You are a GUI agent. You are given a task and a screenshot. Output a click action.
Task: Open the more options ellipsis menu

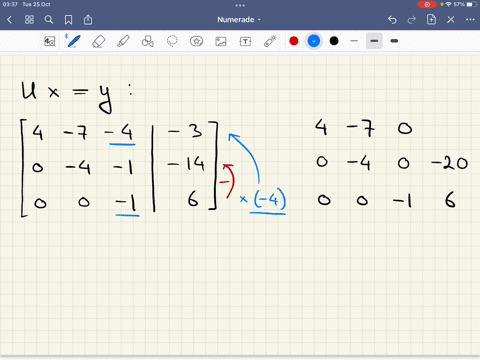[470, 20]
